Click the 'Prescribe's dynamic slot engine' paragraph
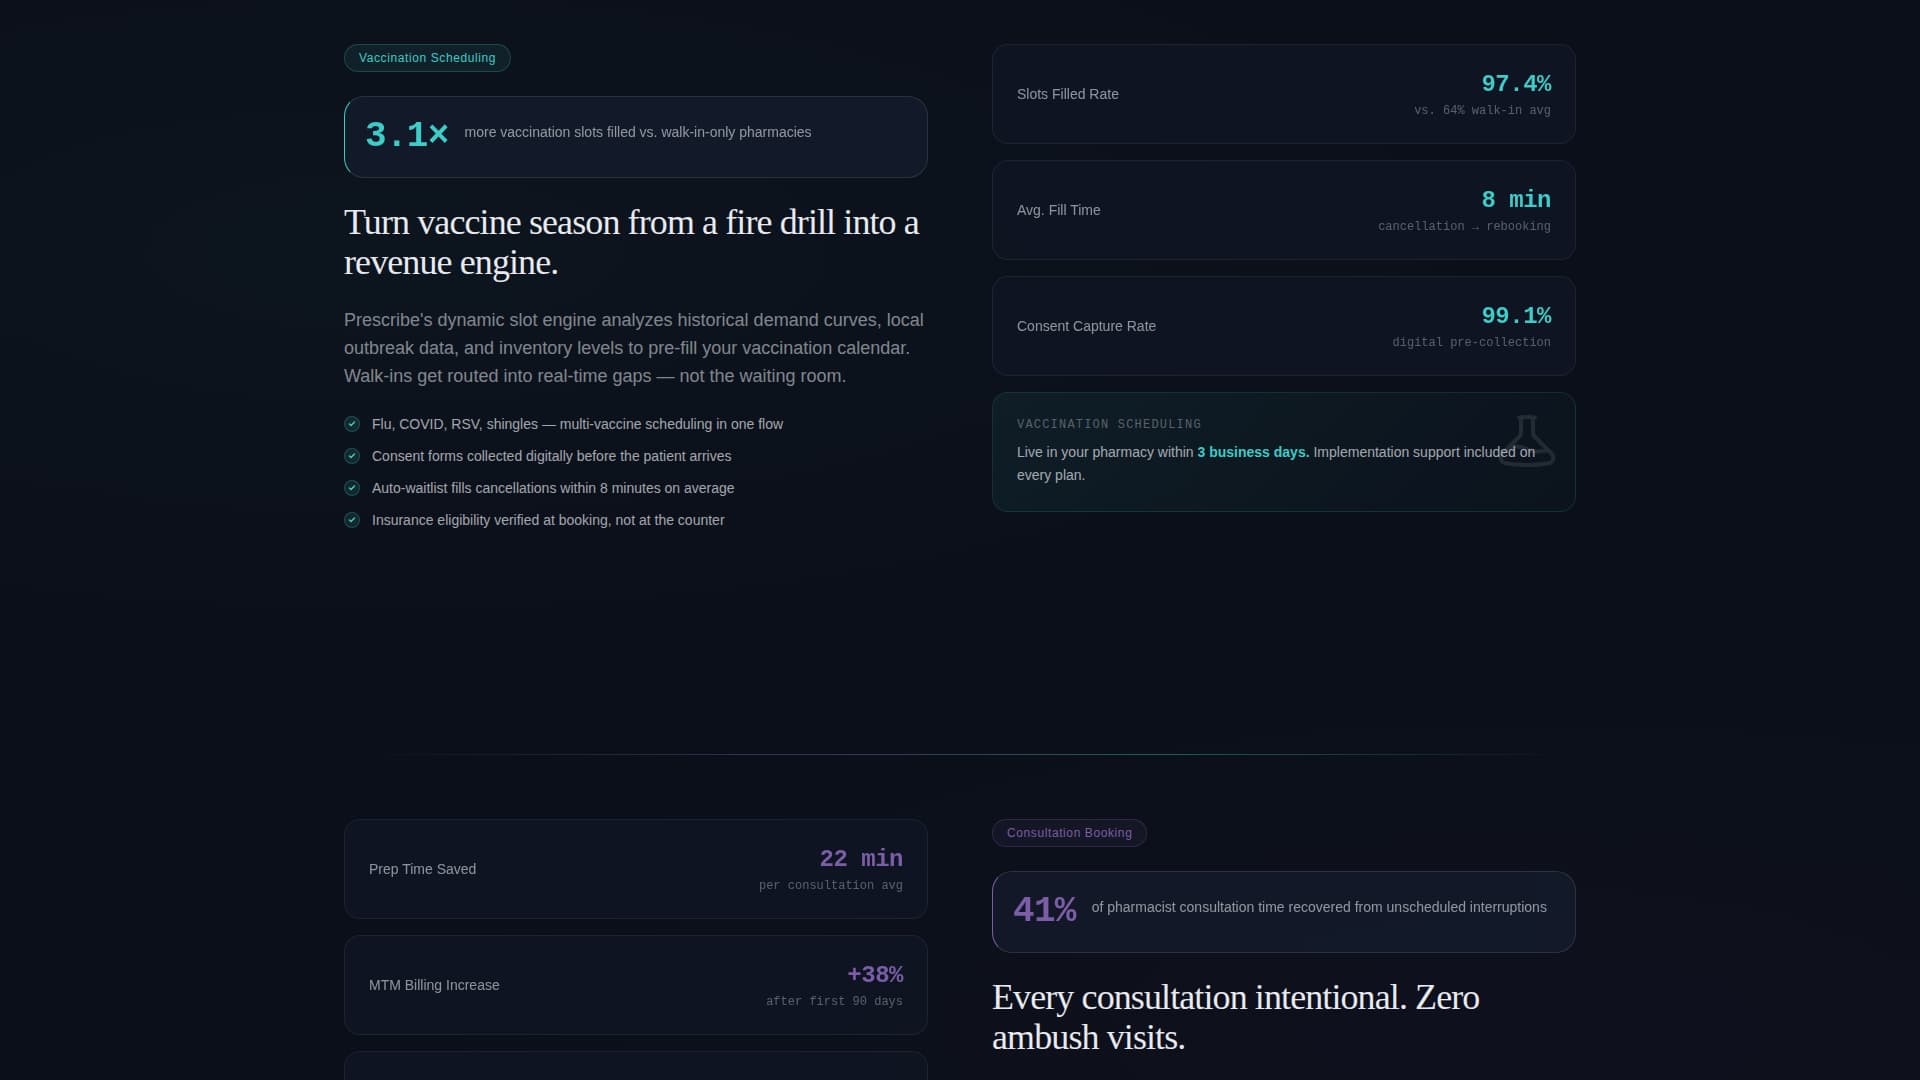The image size is (1920, 1080). [x=634, y=348]
